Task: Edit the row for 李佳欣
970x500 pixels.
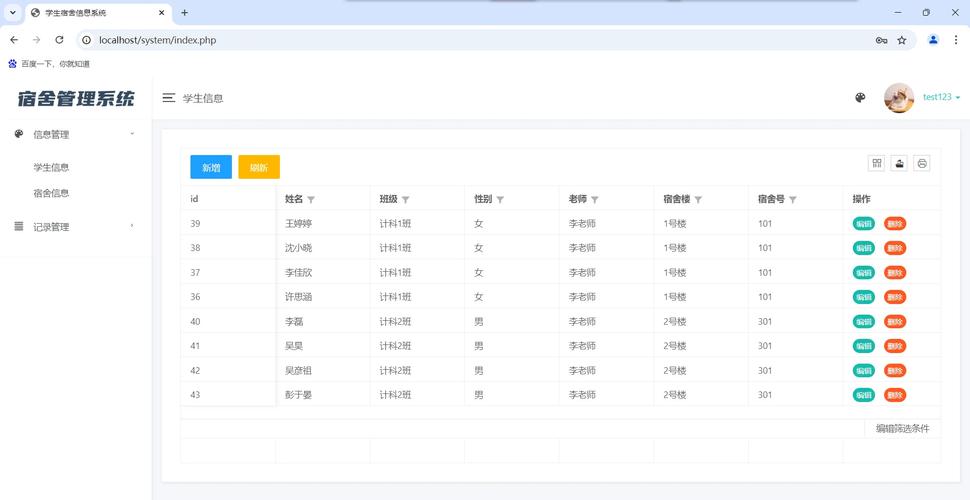Action: (864, 272)
